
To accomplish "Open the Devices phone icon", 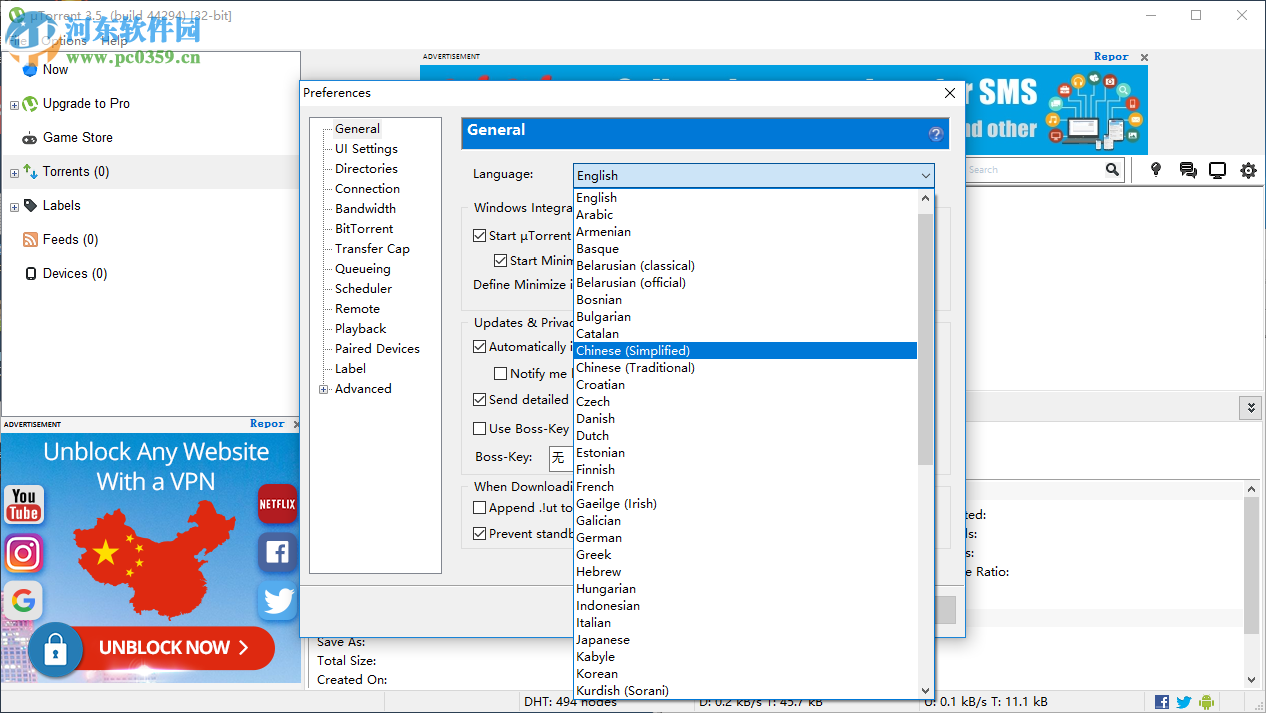I will tap(30, 273).
